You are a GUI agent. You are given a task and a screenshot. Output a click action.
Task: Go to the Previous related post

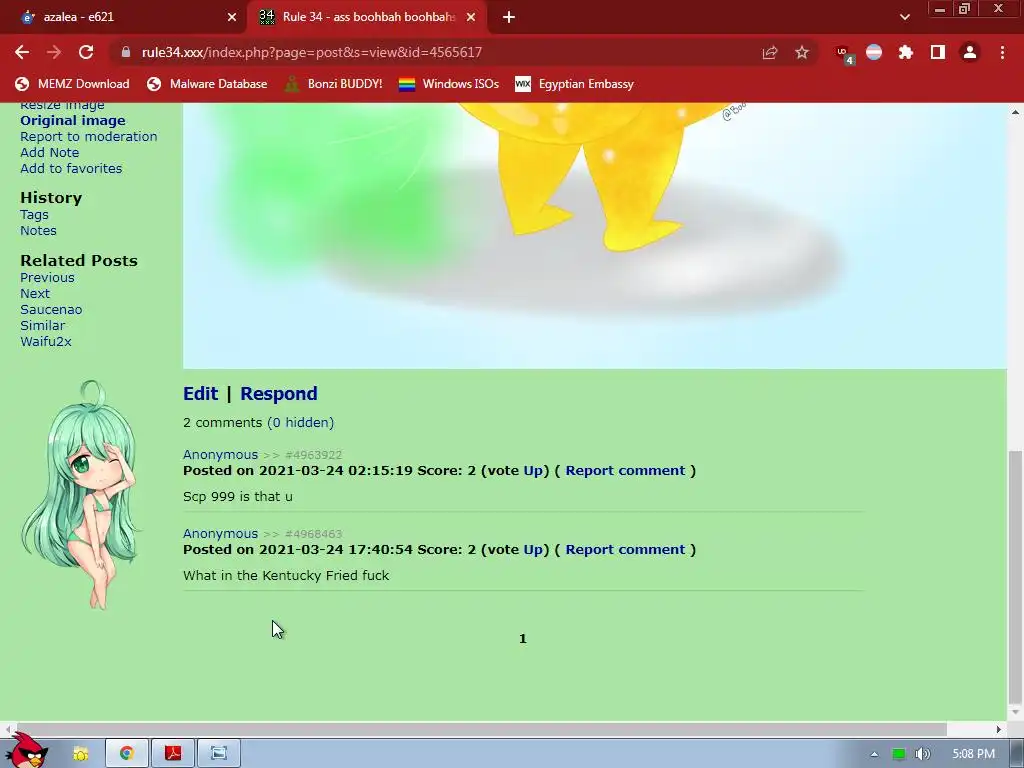(x=47, y=278)
